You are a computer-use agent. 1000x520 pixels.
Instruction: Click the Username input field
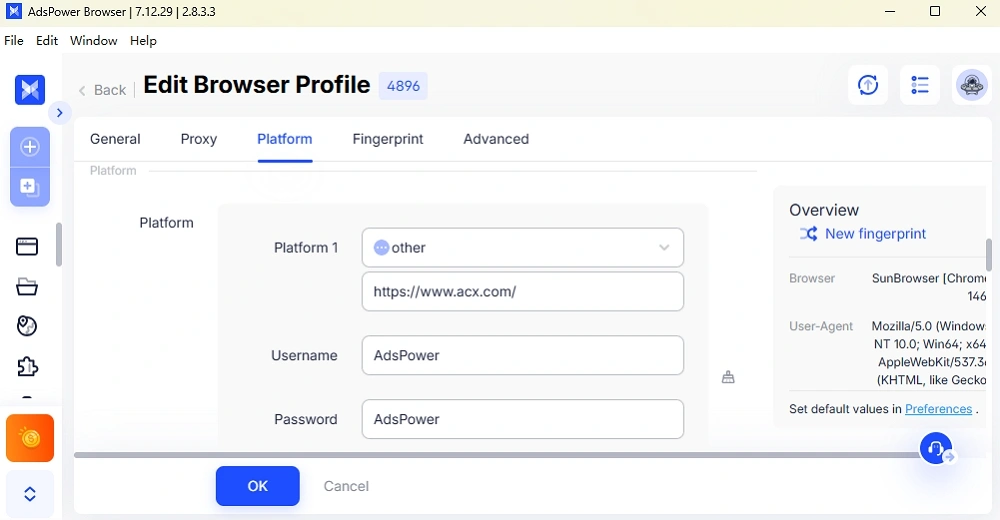pos(522,355)
